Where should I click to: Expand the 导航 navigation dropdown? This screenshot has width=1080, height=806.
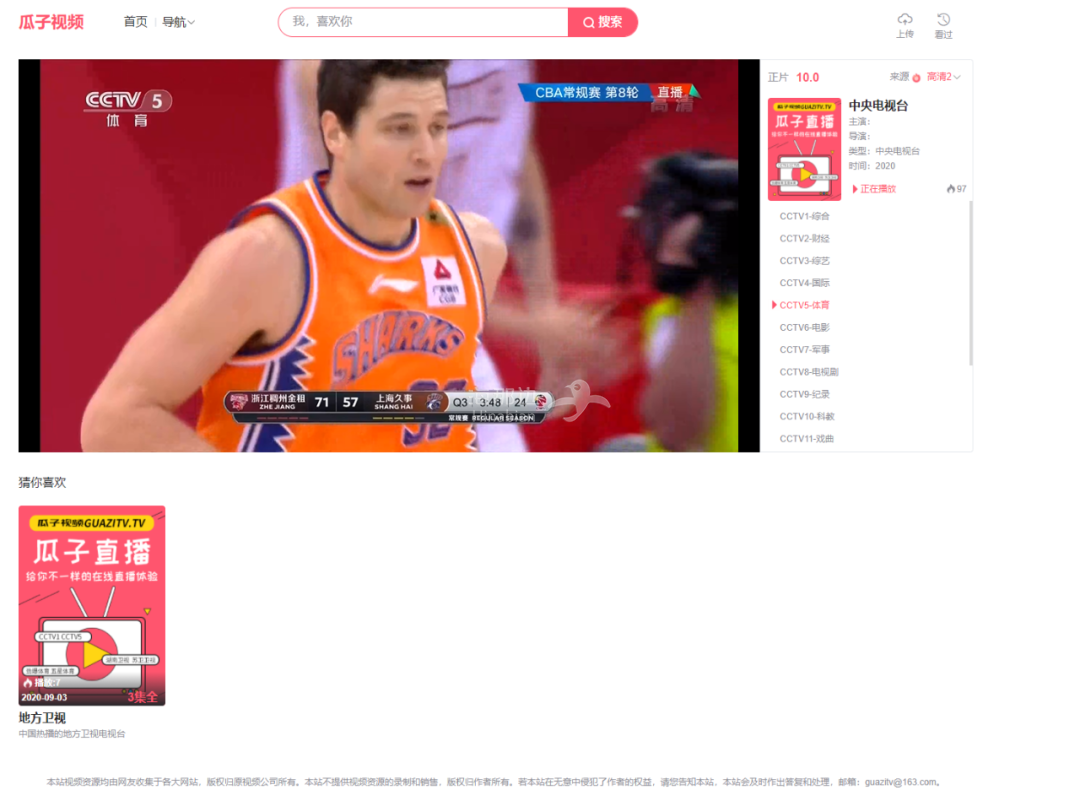click(x=178, y=22)
